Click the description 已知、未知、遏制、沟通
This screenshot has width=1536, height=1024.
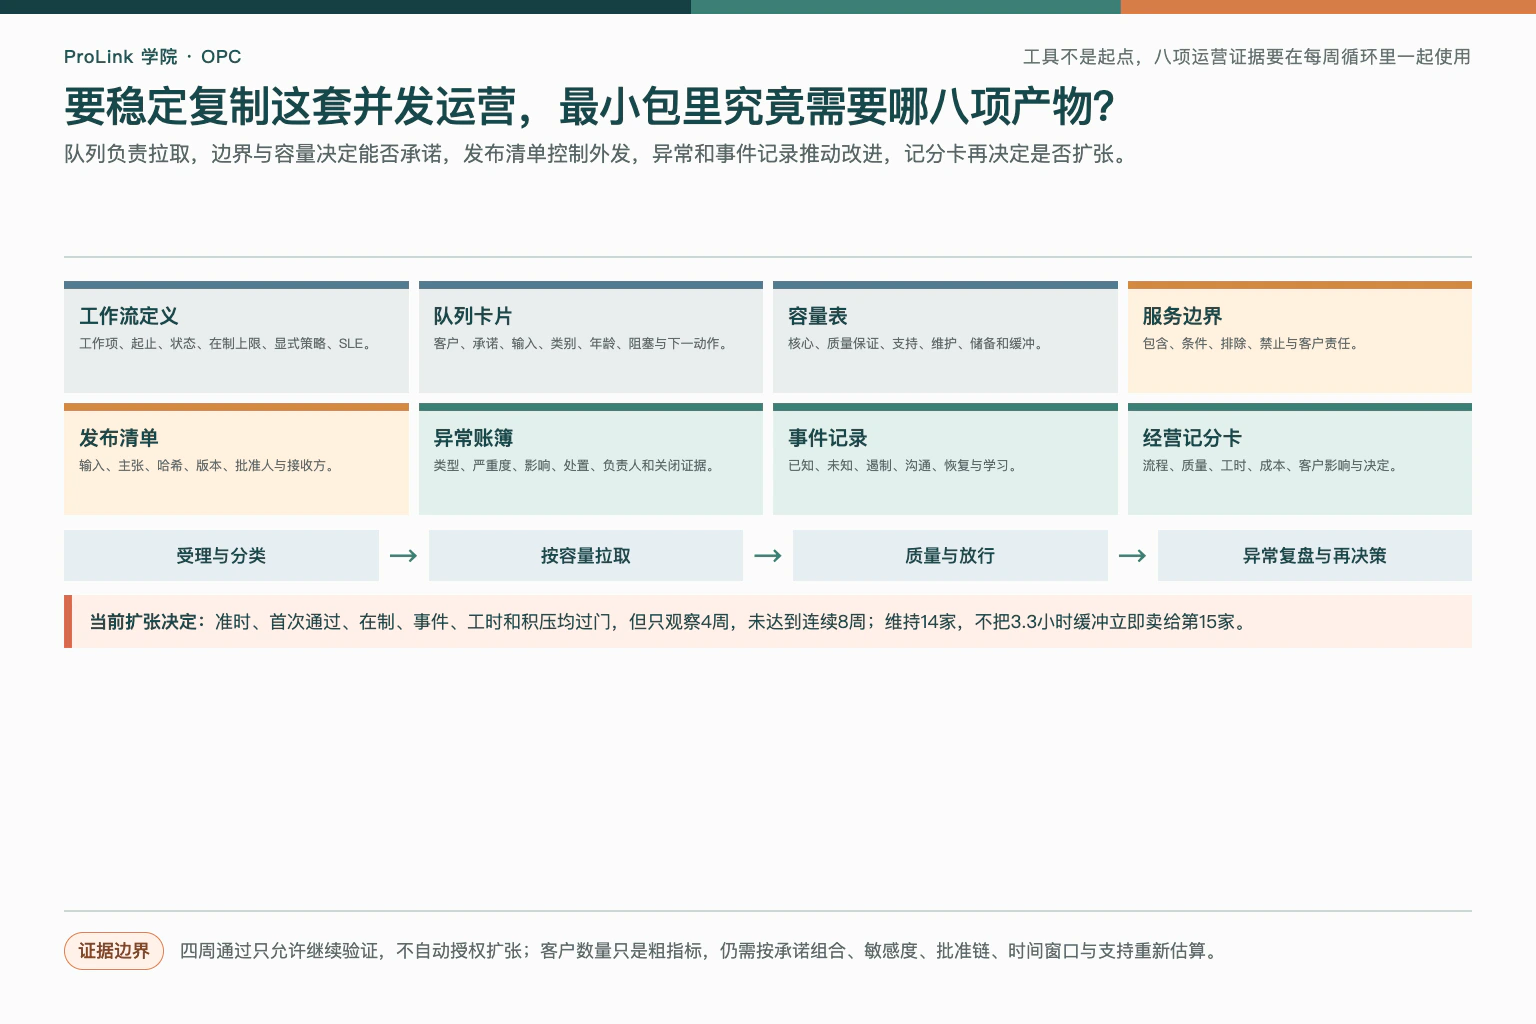[905, 466]
